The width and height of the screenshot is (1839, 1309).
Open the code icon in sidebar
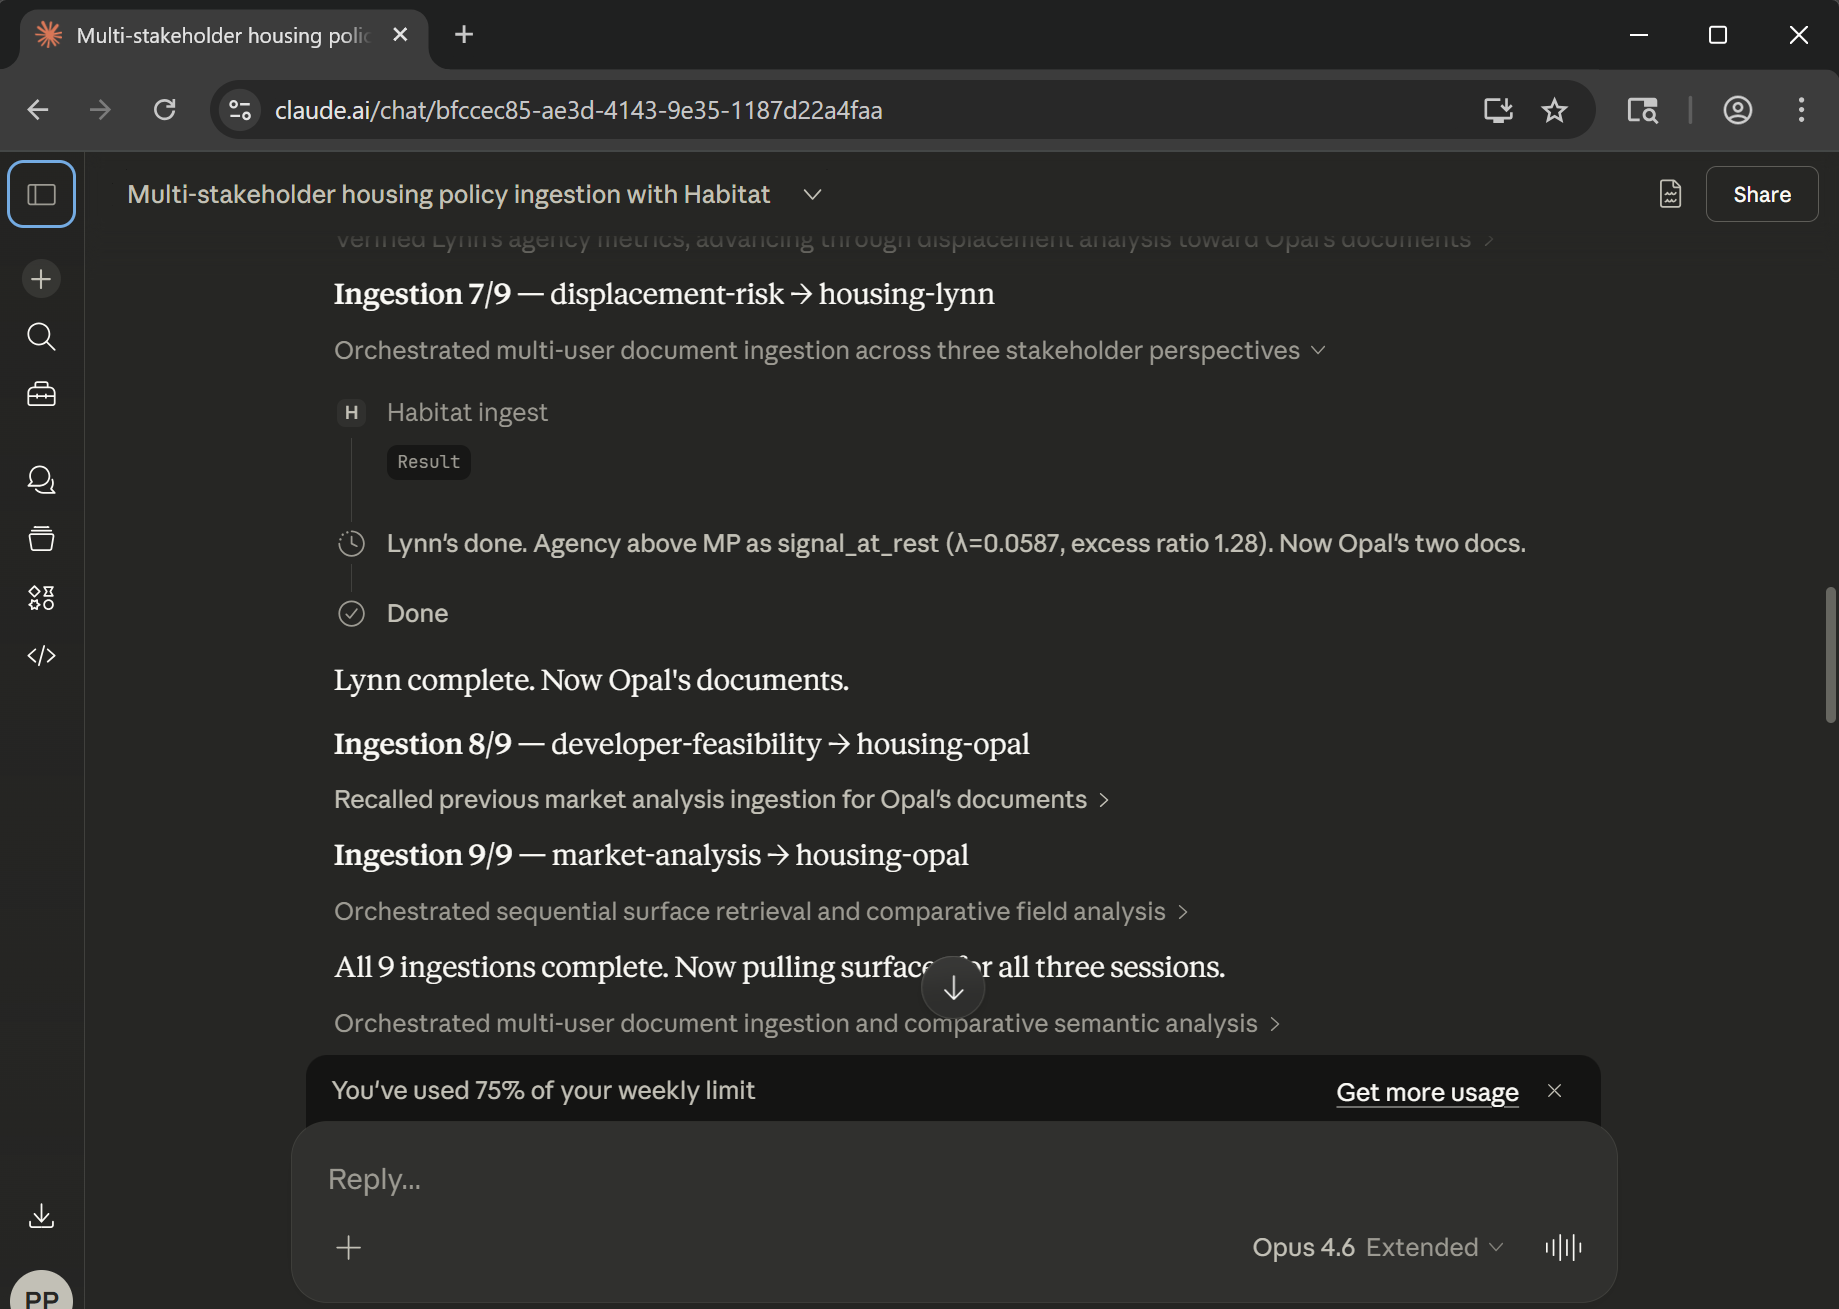click(41, 656)
